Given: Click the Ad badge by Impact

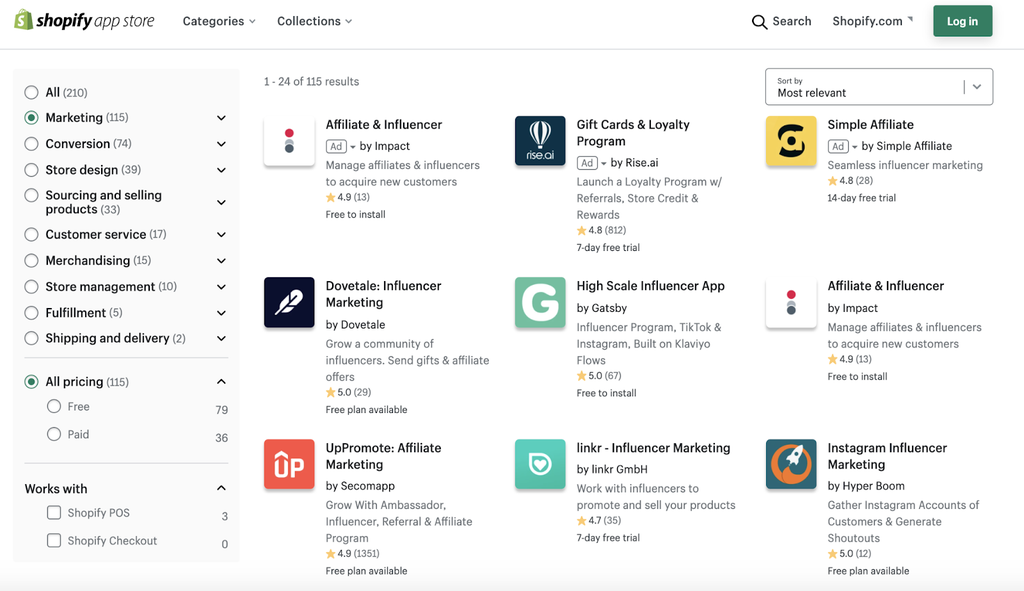Looking at the screenshot, I should pyautogui.click(x=336, y=146).
